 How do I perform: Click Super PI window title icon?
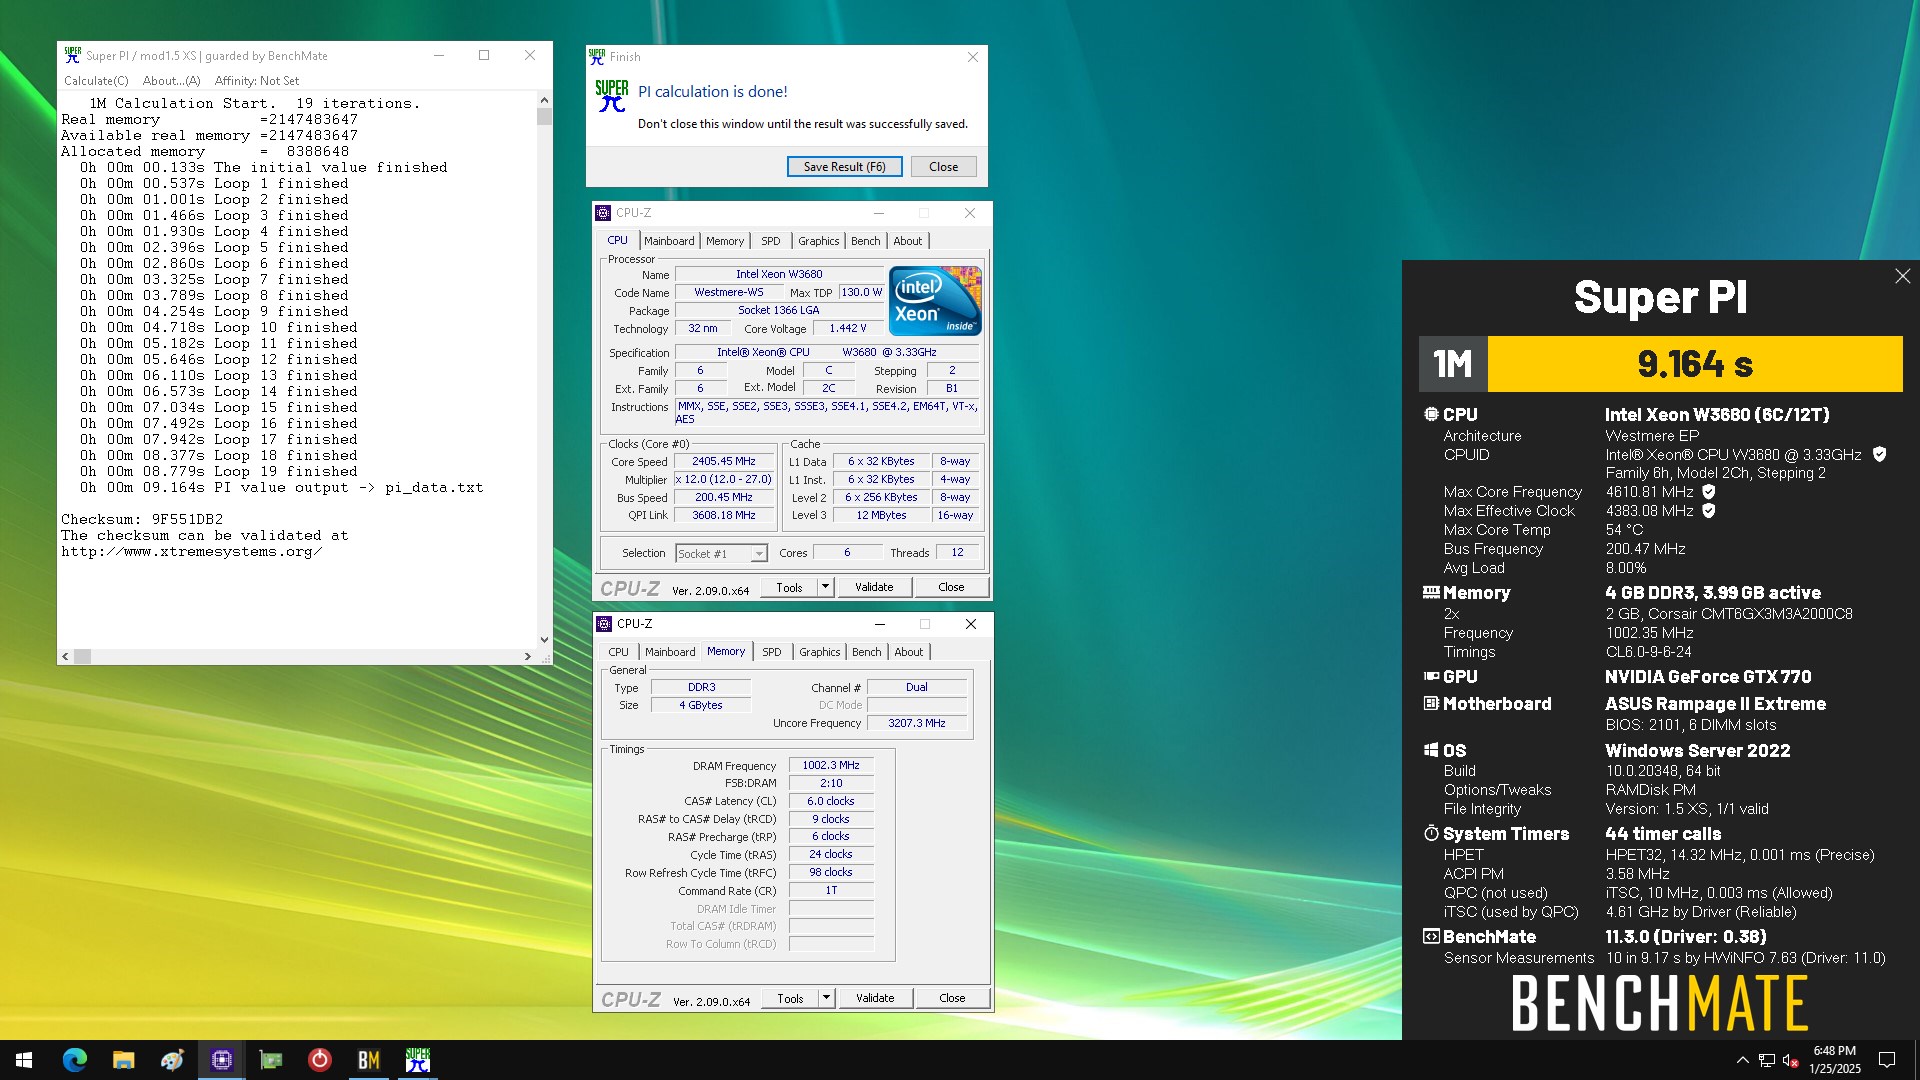(73, 55)
